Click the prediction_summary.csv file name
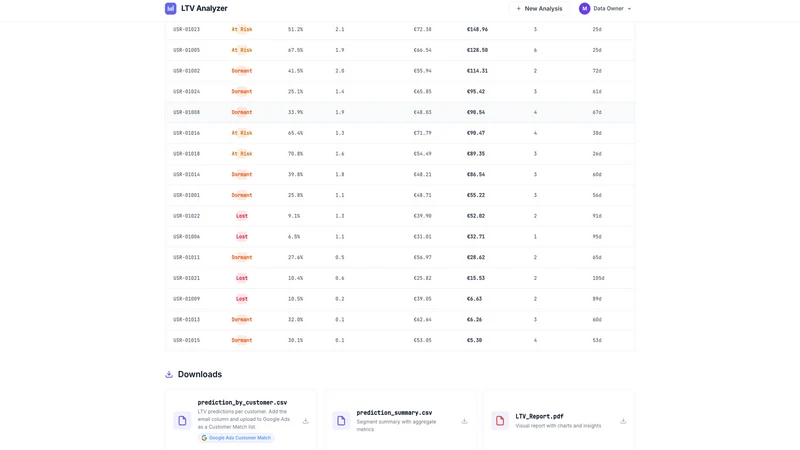 tap(394, 413)
